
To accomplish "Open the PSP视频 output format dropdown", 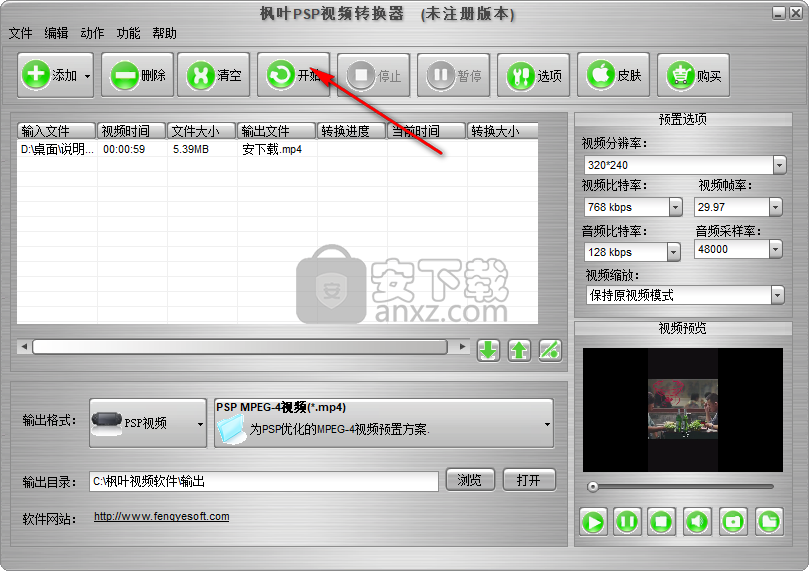I will 148,423.
